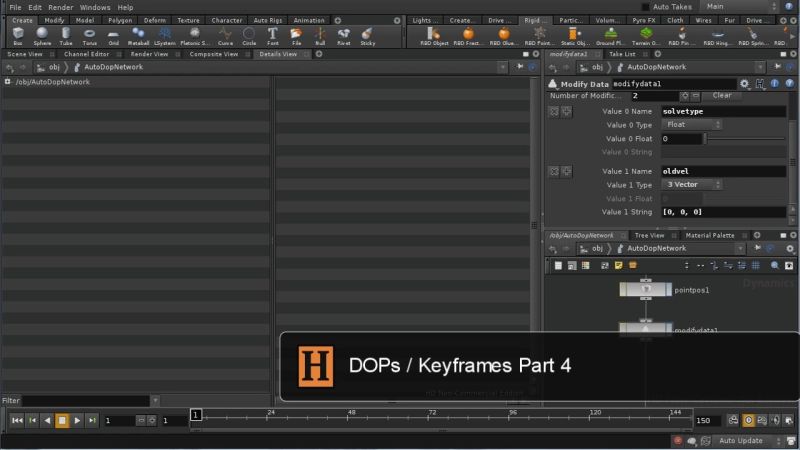
Task: Open Auto Update mode dropdown
Action: coord(748,440)
